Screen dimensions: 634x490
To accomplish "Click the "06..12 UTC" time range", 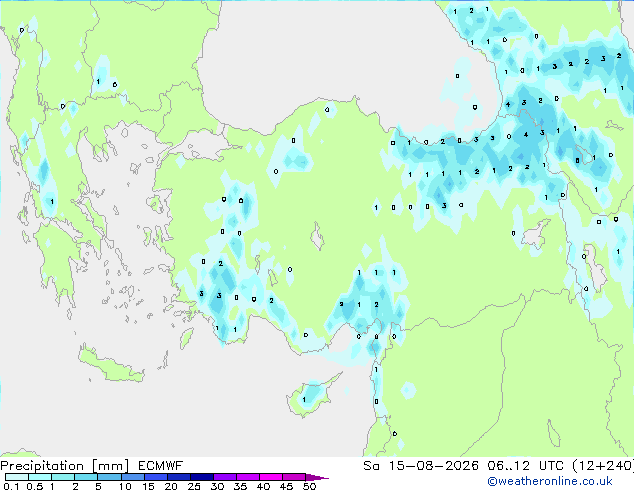I will (x=525, y=466).
